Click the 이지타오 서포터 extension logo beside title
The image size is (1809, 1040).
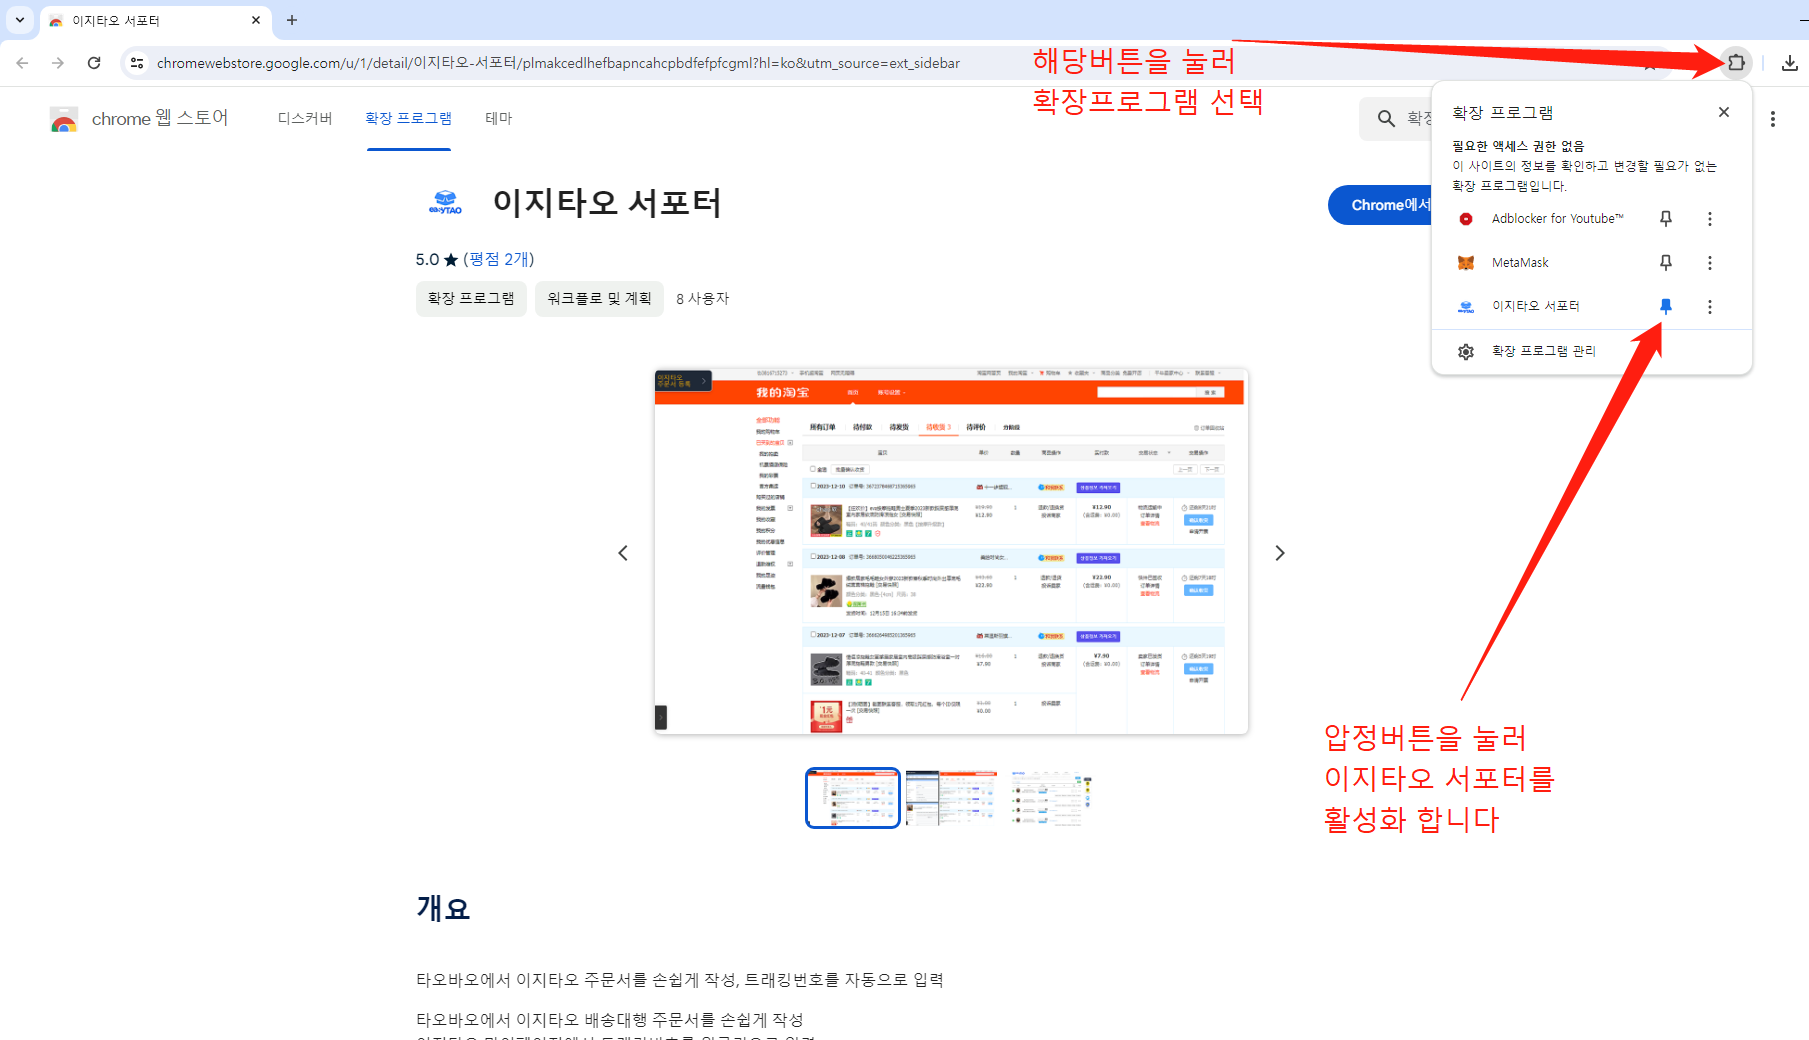pos(446,202)
